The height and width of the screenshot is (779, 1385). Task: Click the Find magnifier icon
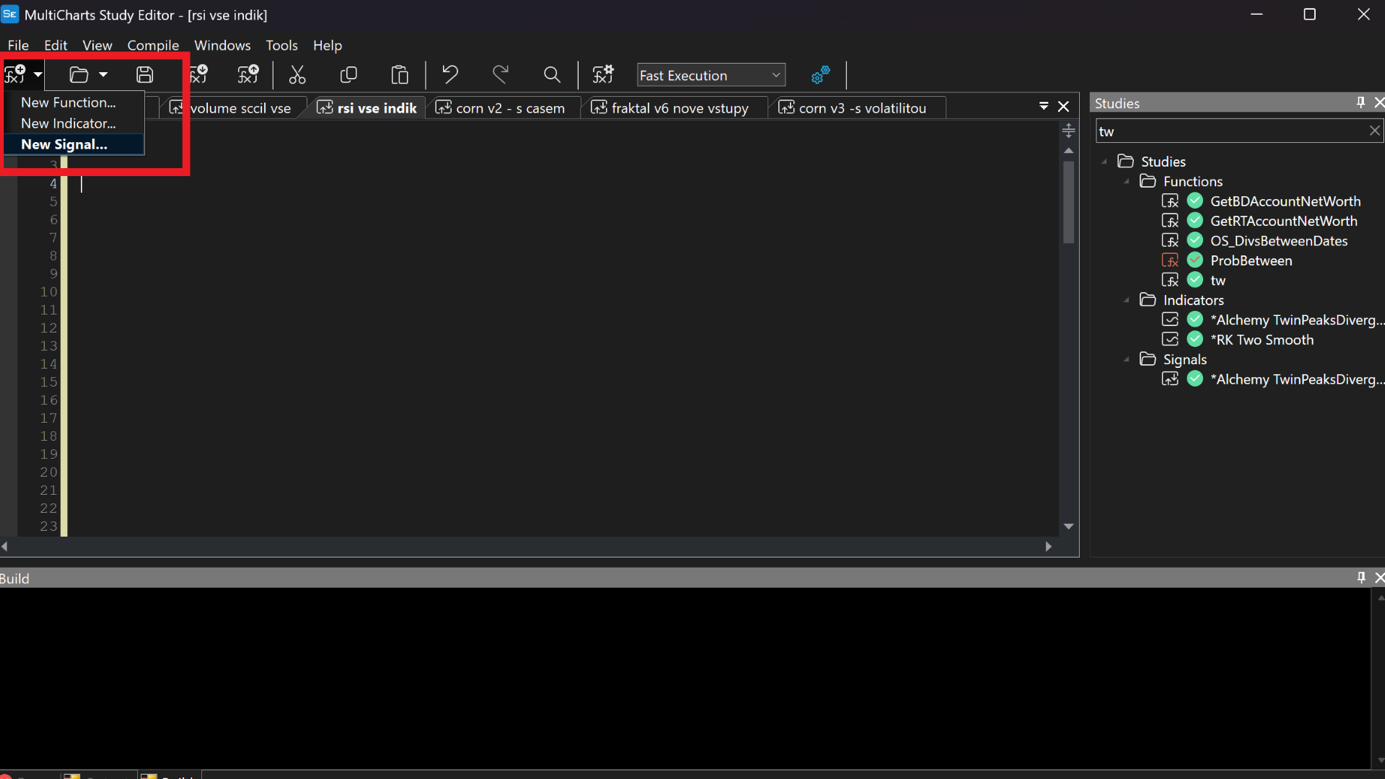(552, 75)
